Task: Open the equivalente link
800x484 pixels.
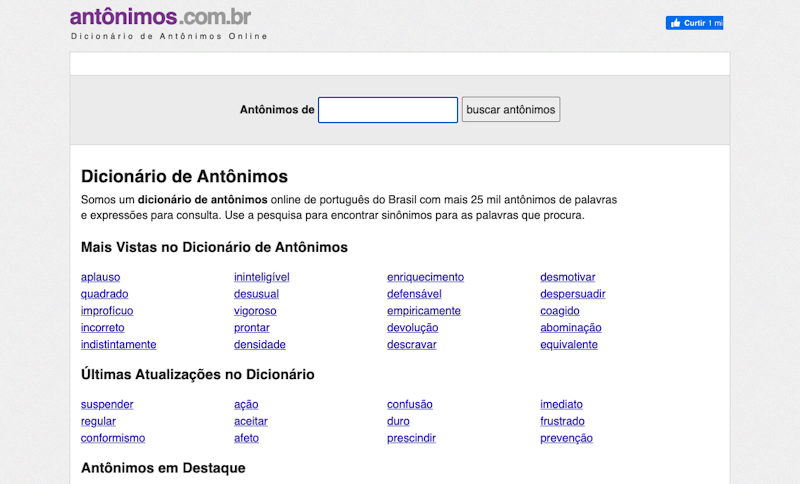Action: 569,344
